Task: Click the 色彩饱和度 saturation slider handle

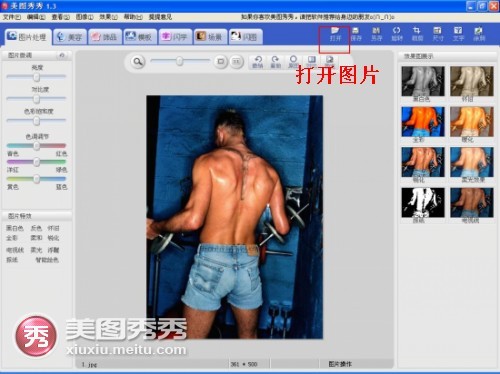Action: pos(36,121)
